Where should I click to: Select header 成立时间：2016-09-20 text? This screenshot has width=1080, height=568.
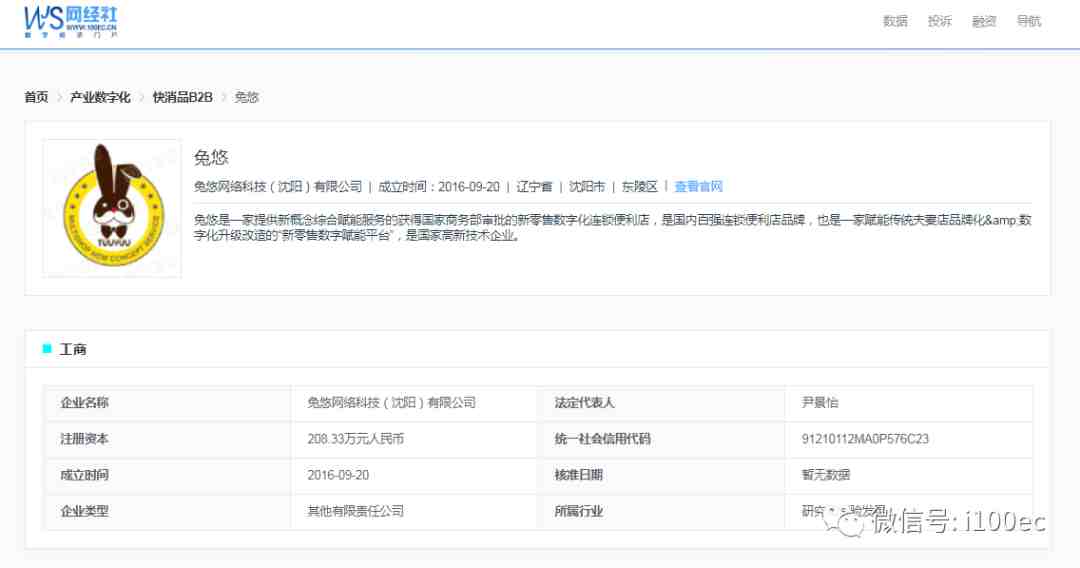(439, 187)
